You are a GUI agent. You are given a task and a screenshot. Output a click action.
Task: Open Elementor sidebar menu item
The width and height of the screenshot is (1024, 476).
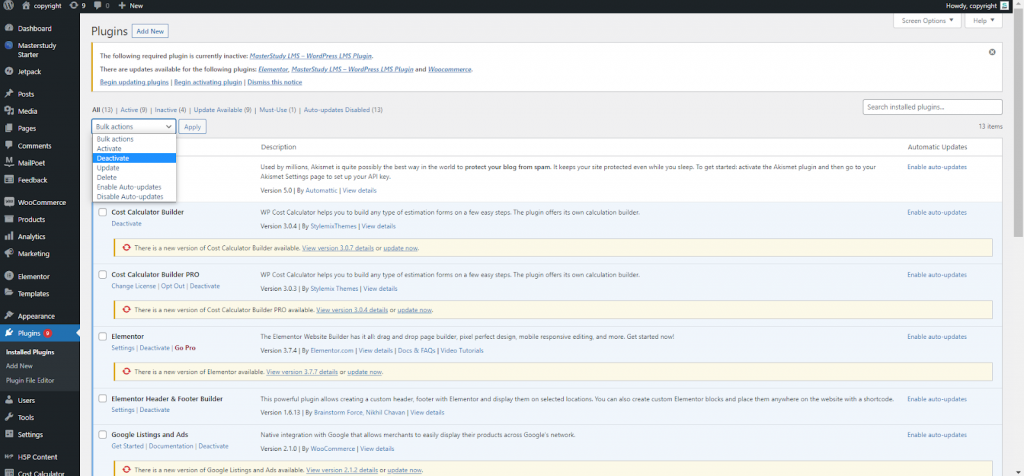pyautogui.click(x=34, y=275)
